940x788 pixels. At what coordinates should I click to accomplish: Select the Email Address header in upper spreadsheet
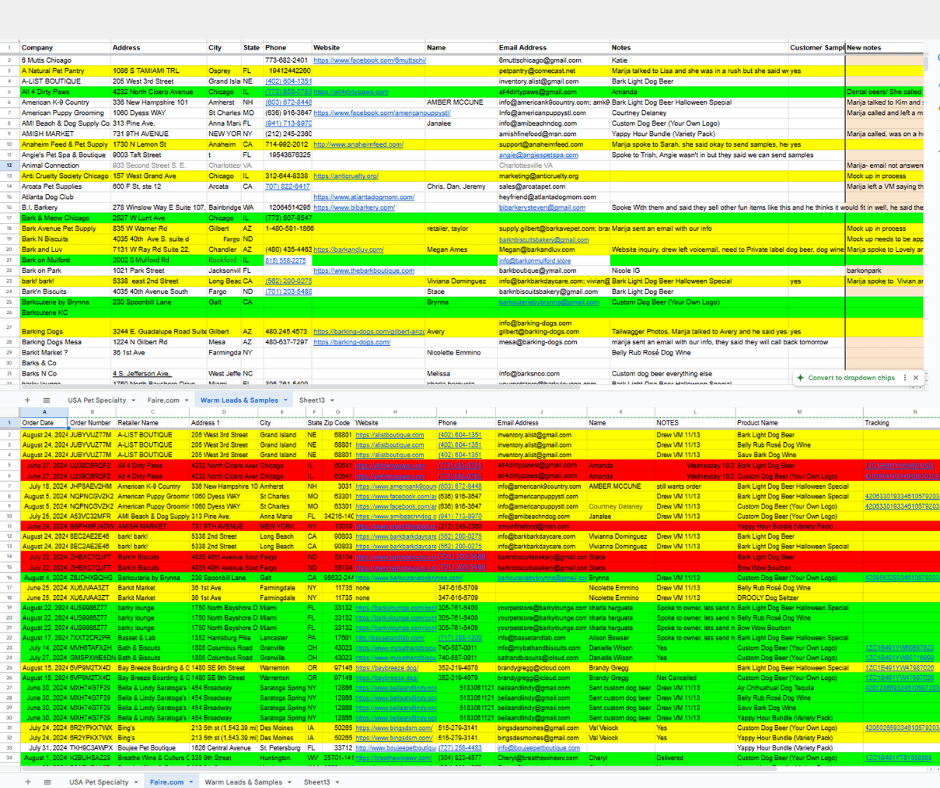pos(553,47)
